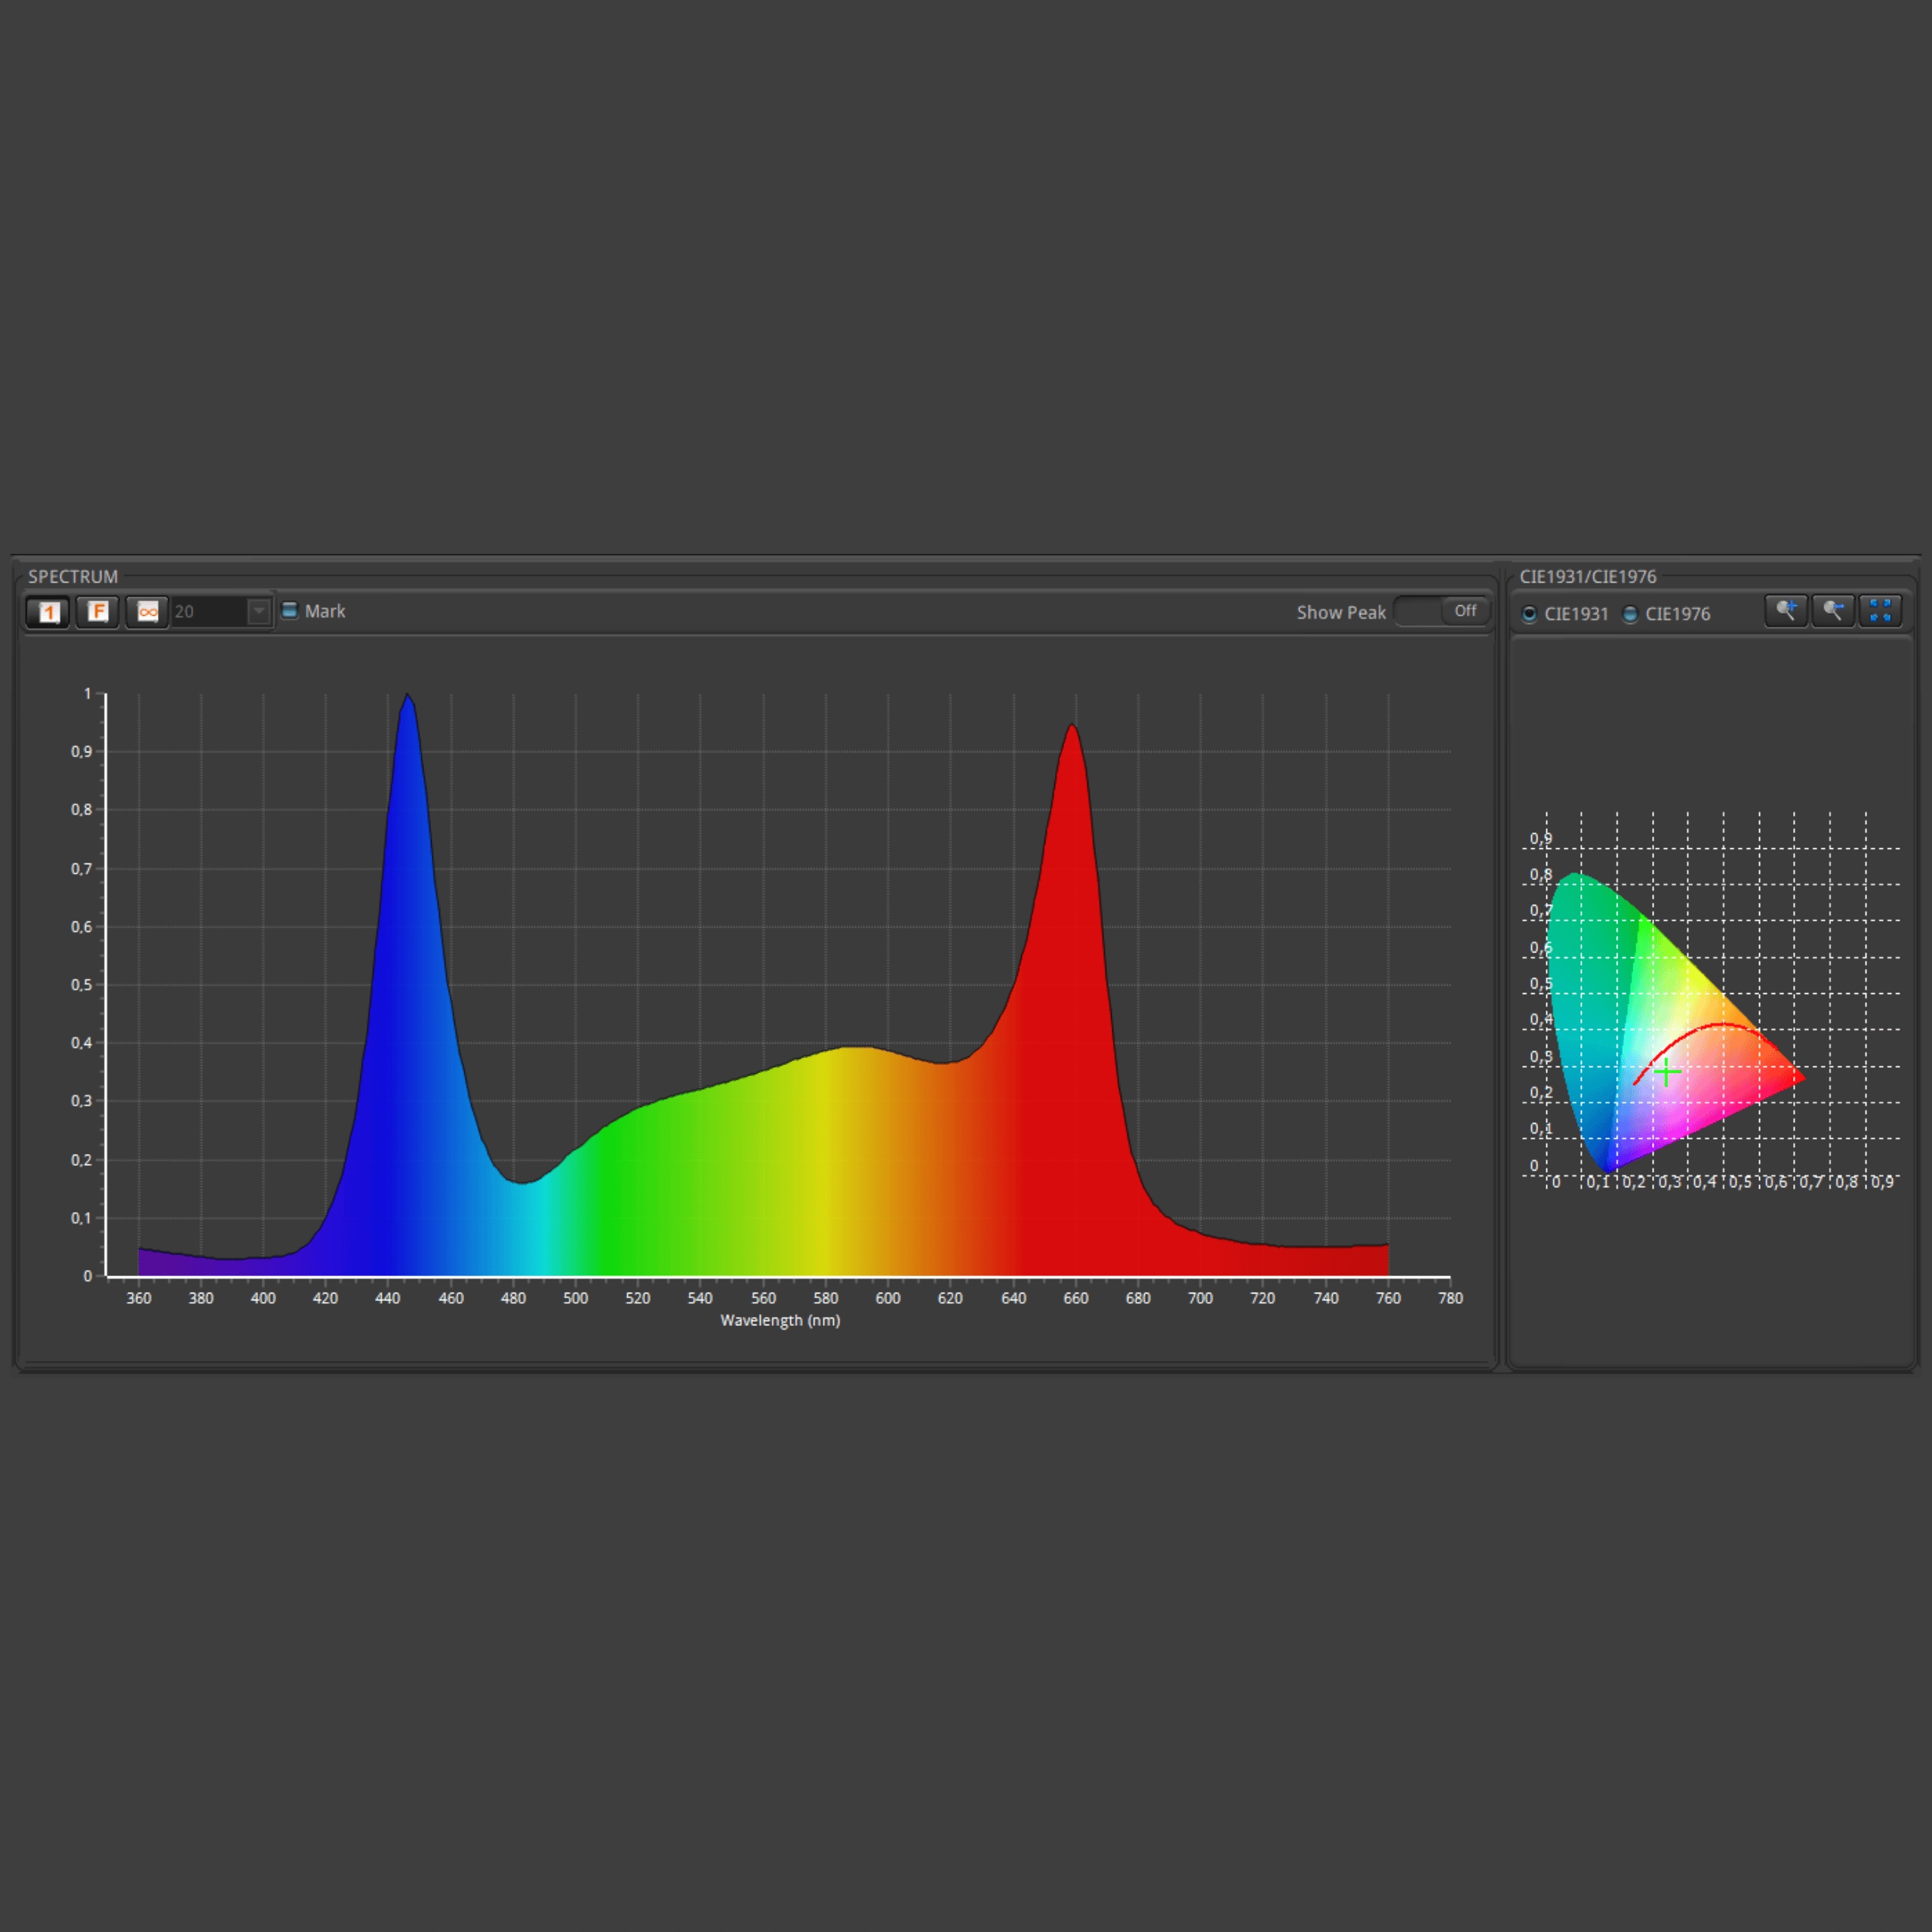Screen dimensions: 1932x1932
Task: Click the SPECTRUM panel title
Action: [73, 577]
